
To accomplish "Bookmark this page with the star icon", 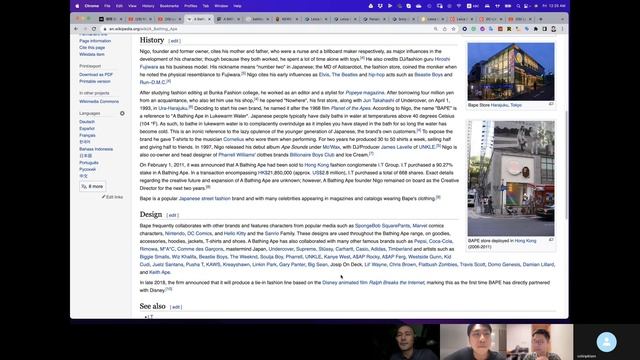I will 453,29.
